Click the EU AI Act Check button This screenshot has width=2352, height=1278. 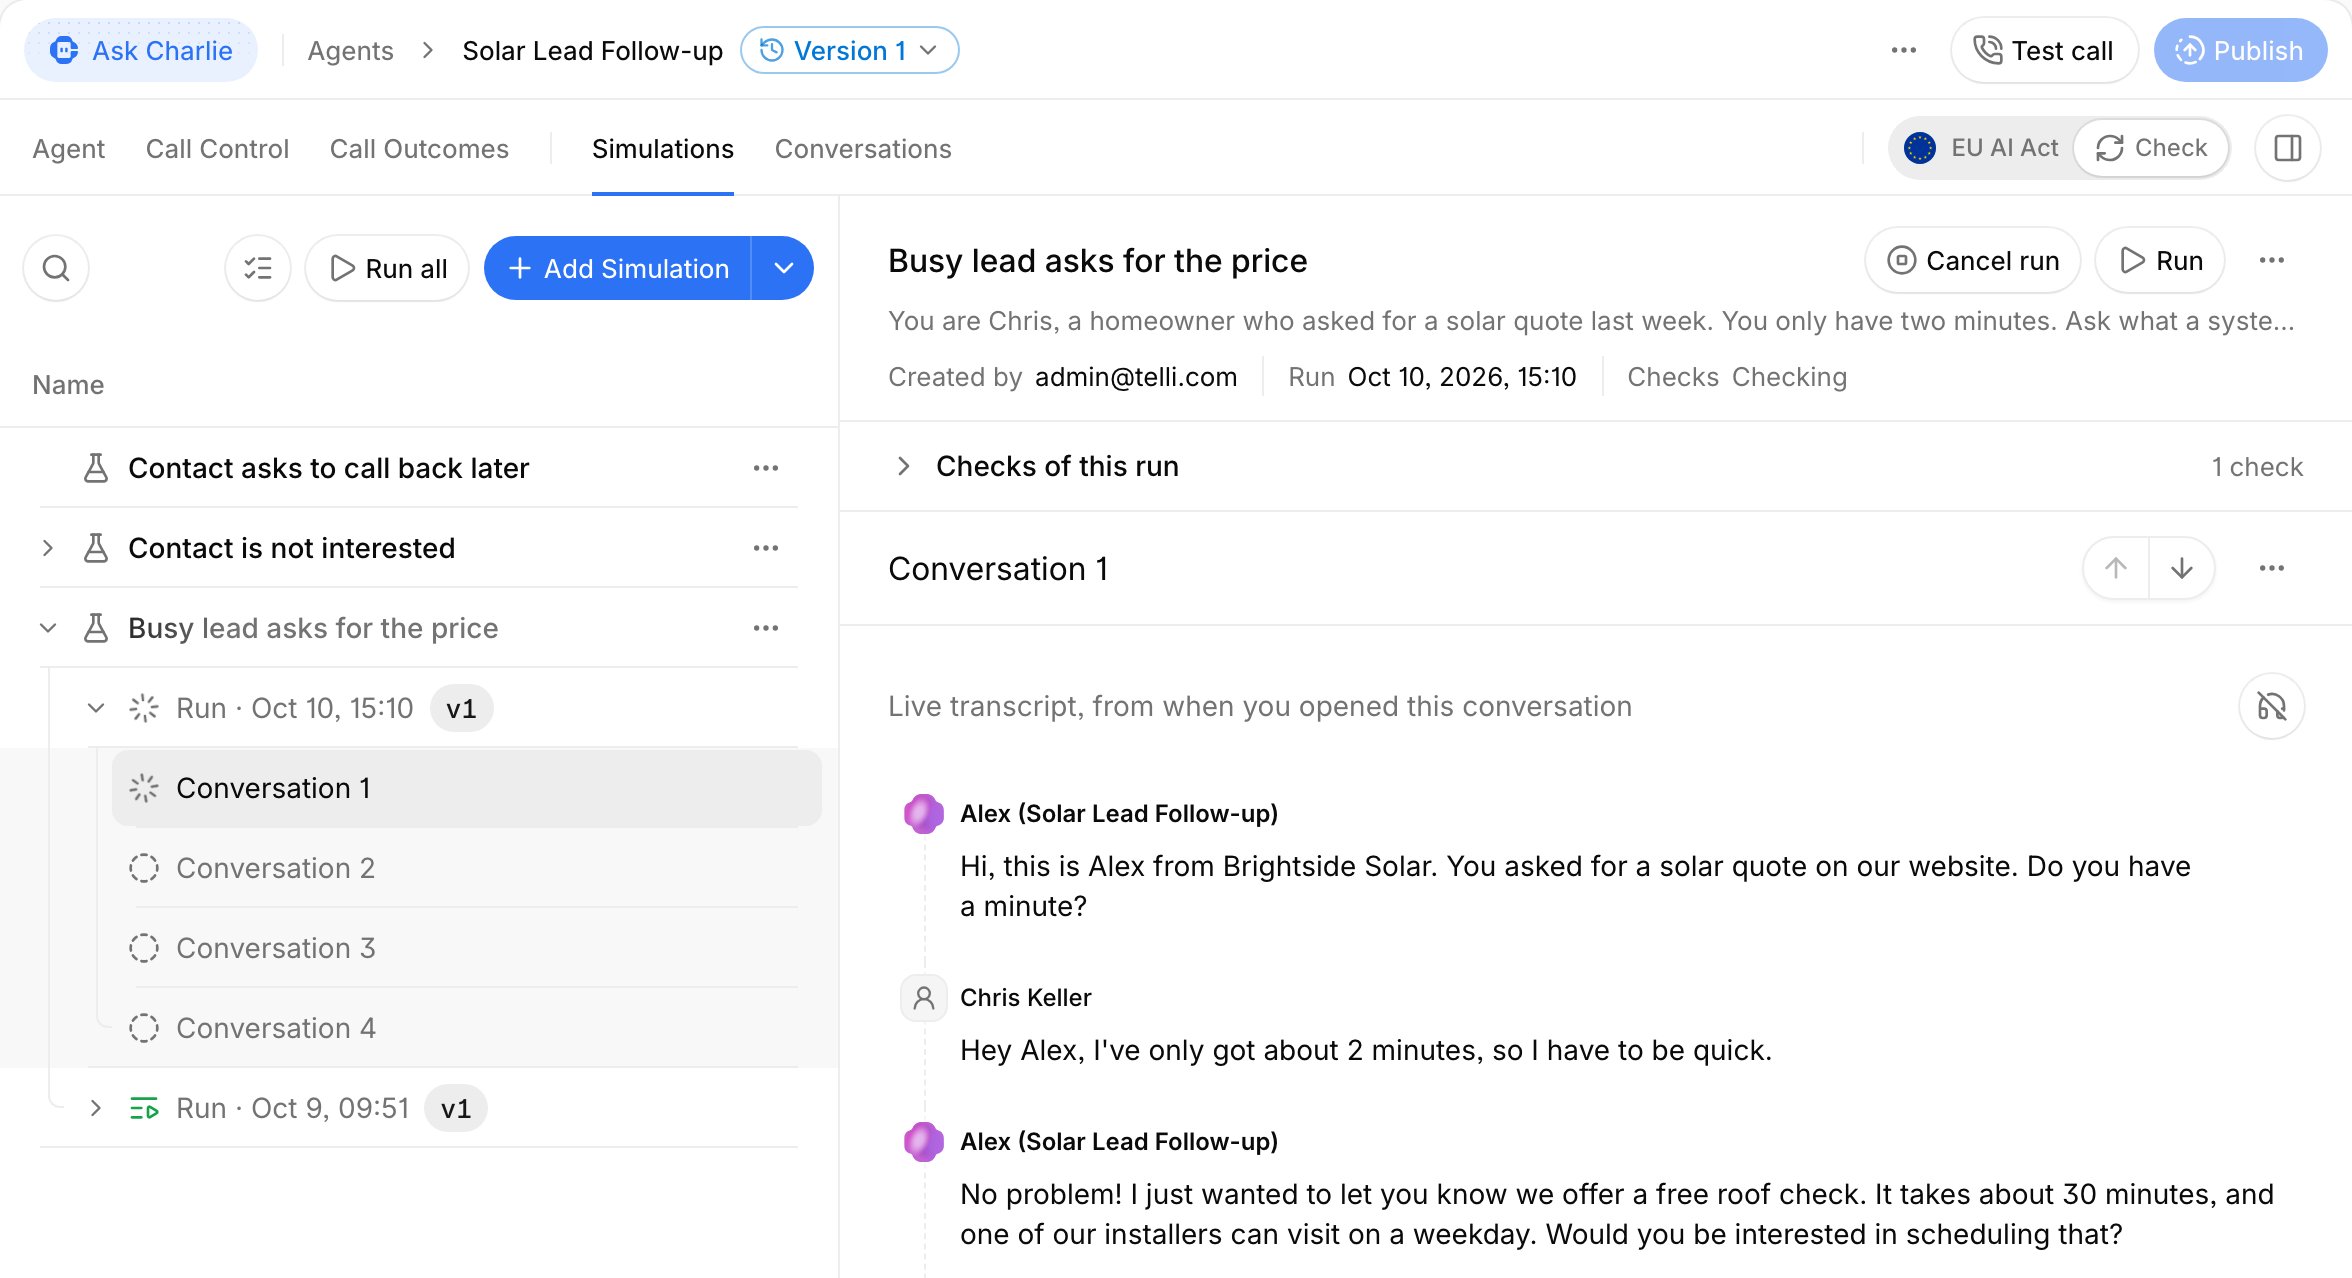(x=2151, y=148)
